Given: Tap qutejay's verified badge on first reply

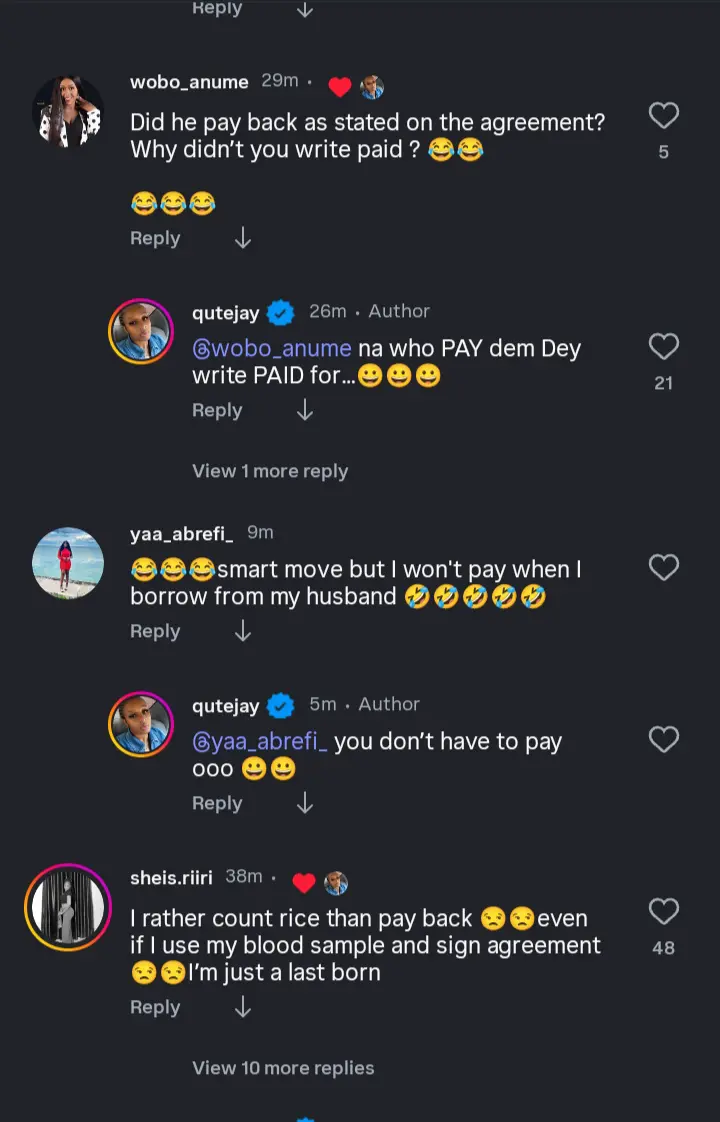Looking at the screenshot, I should tap(281, 313).
